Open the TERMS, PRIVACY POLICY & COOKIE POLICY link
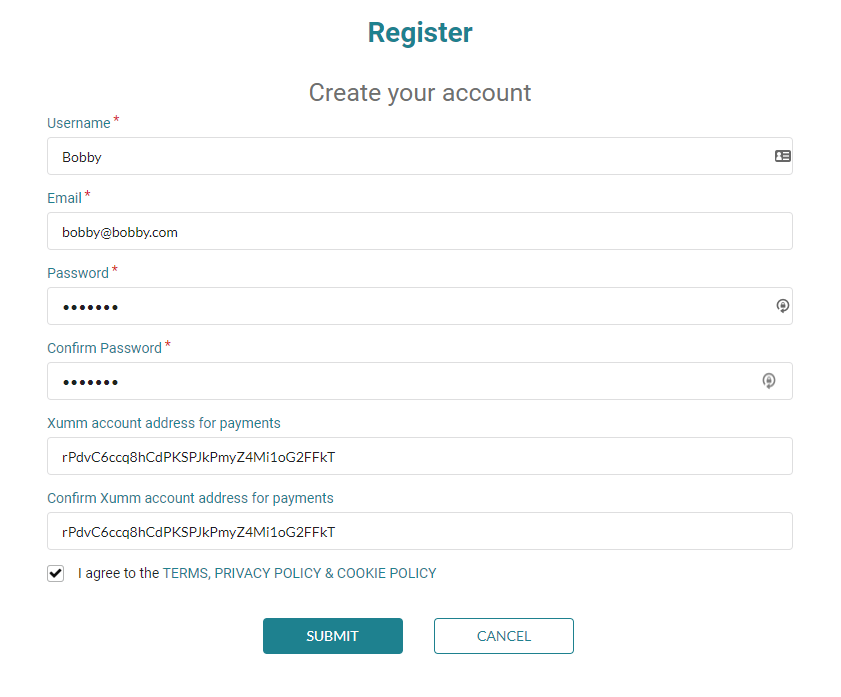The width and height of the screenshot is (841, 697). (299, 573)
